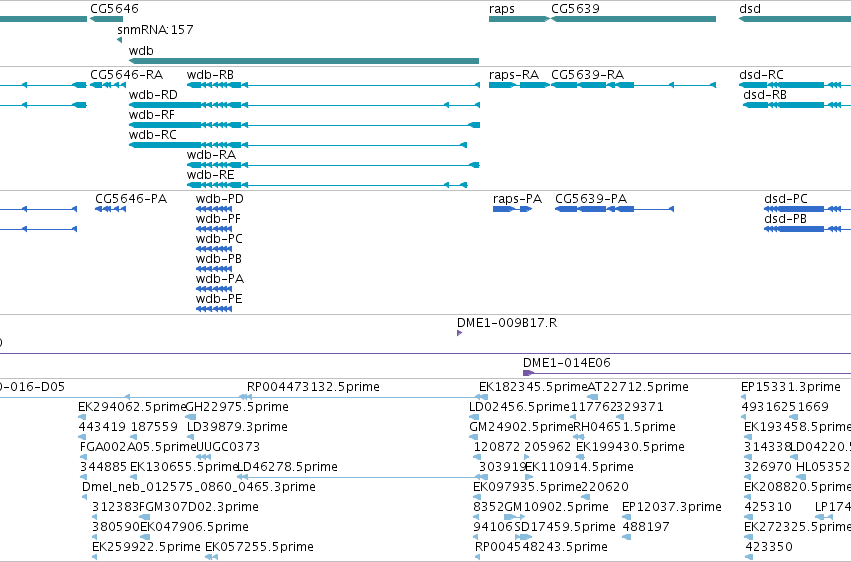The image size is (851, 562).
Task: Click the LD46278.5prime EST label
Action: [x=288, y=467]
